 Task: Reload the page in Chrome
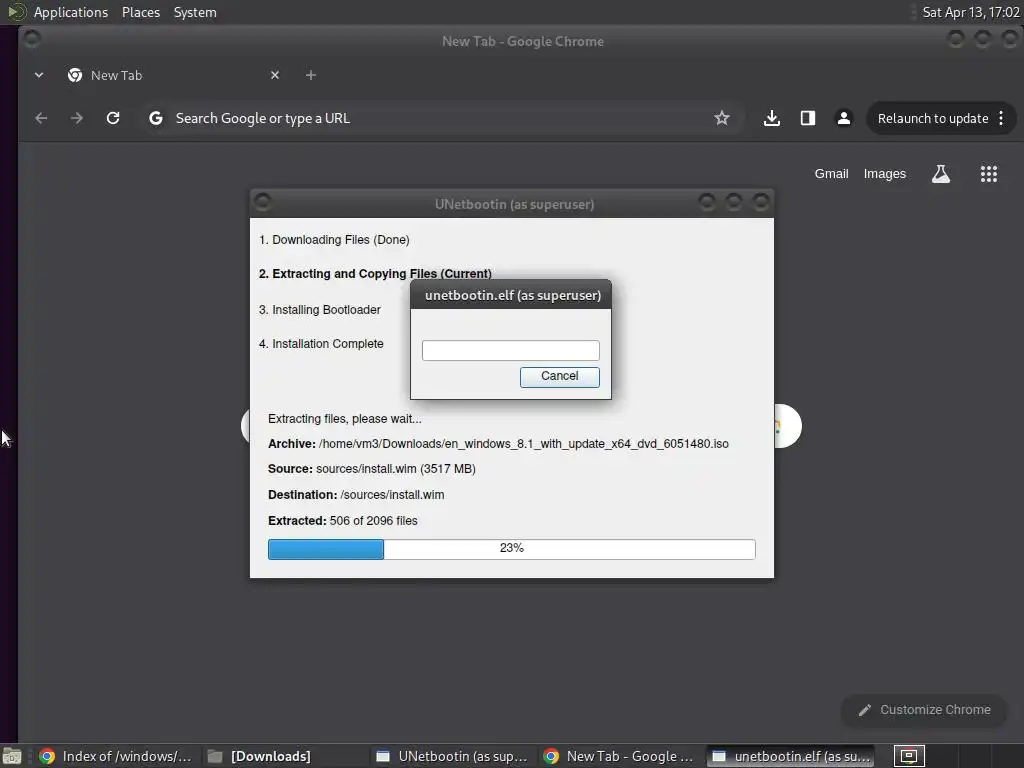coord(113,118)
